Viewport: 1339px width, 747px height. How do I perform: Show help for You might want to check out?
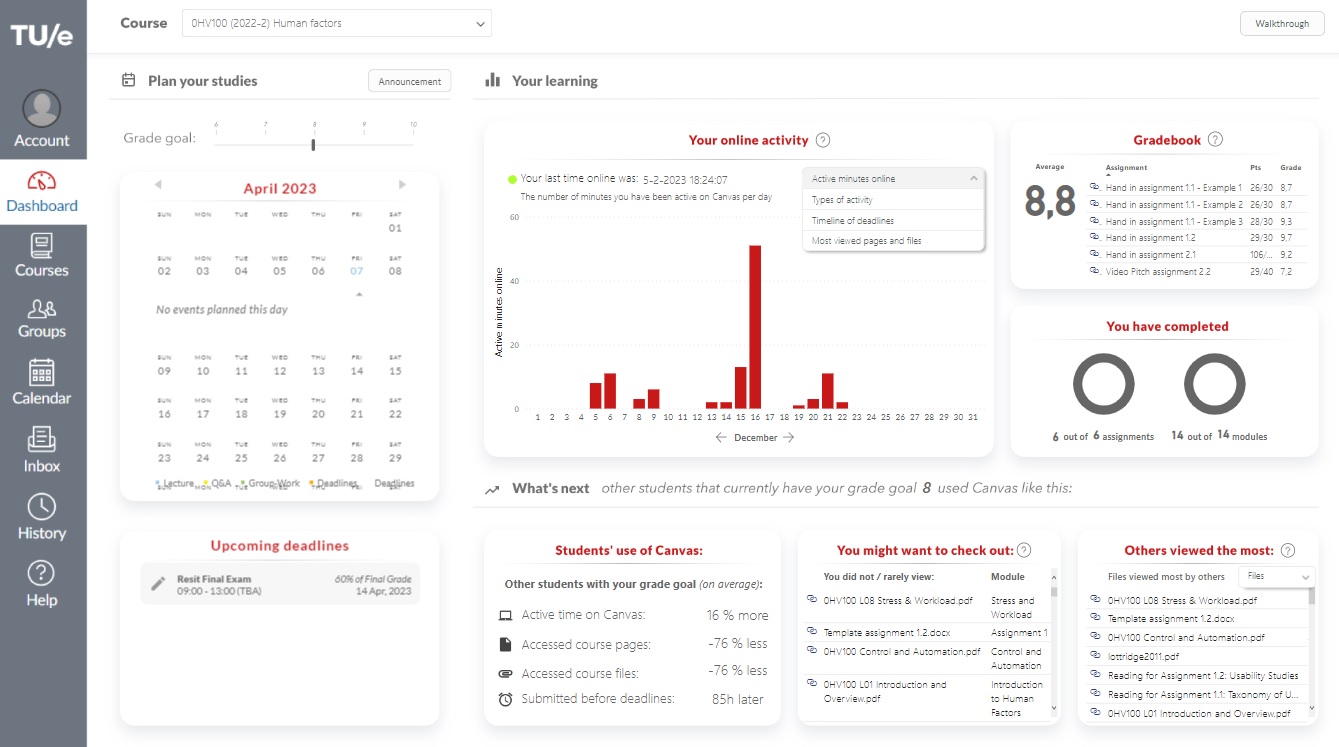1024,550
